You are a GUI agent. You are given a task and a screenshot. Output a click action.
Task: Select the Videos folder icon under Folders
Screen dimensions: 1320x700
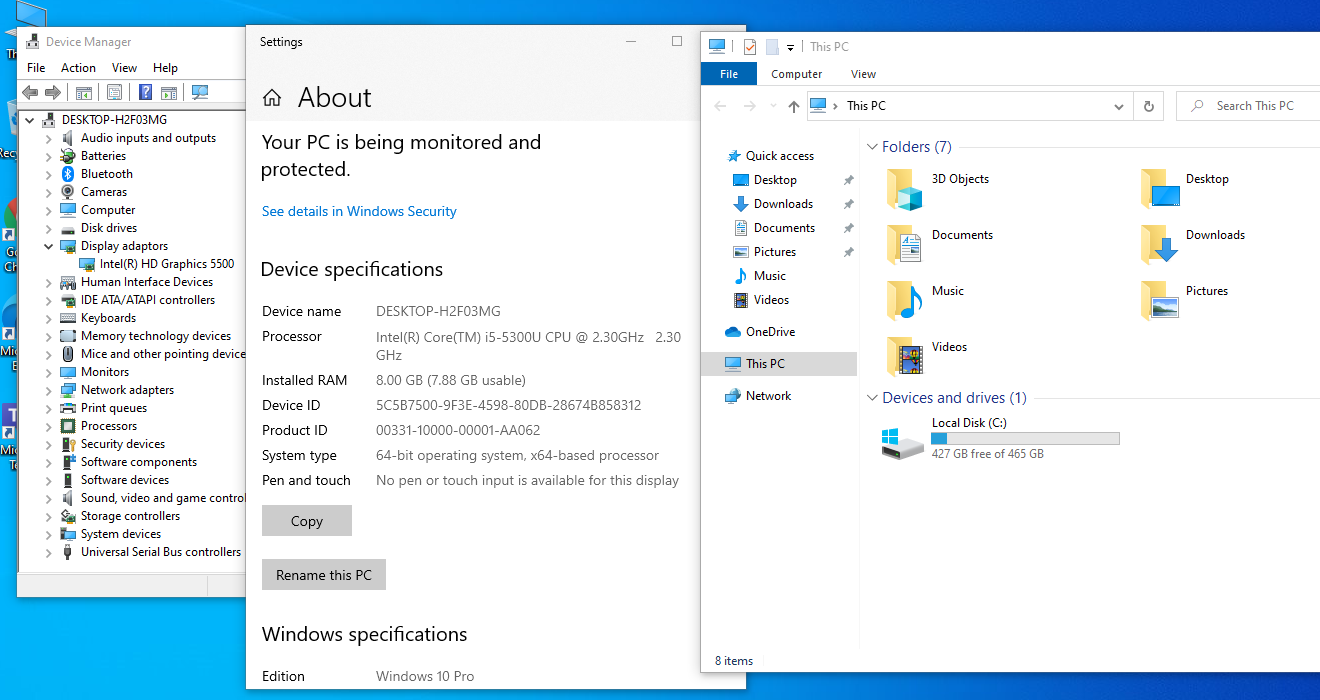[x=905, y=357]
